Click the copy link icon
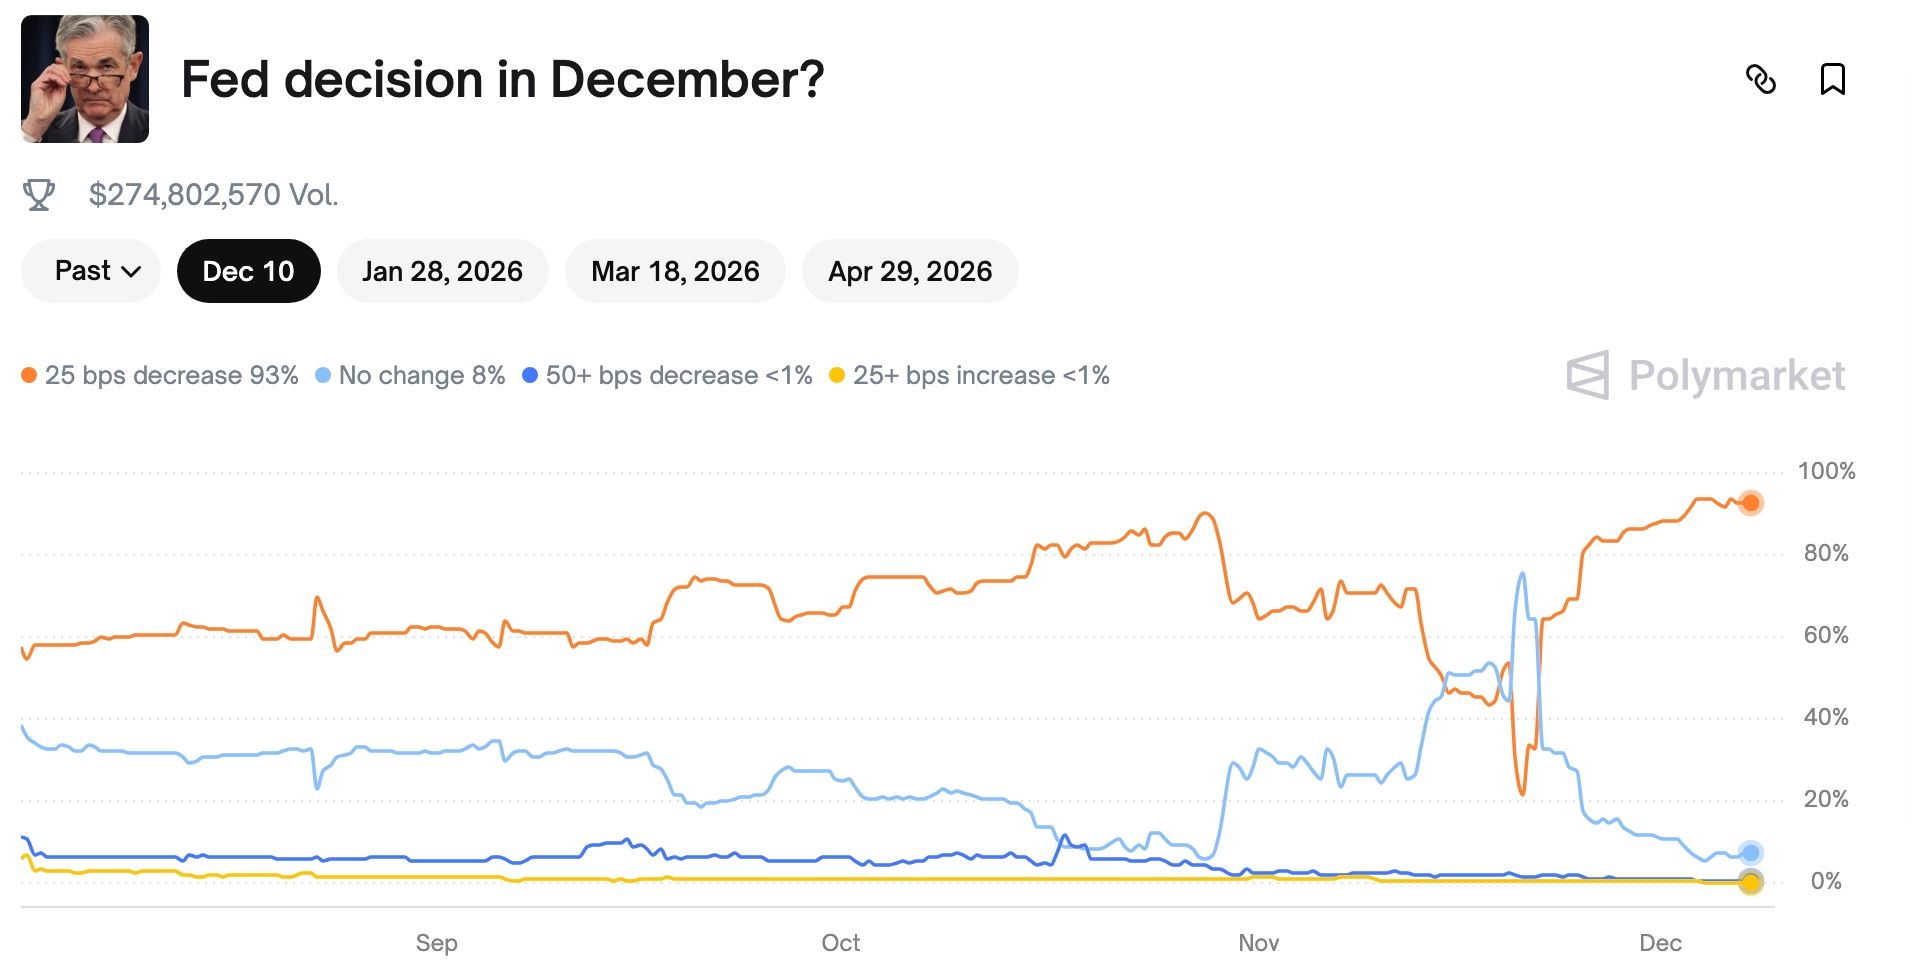 coord(1763,79)
